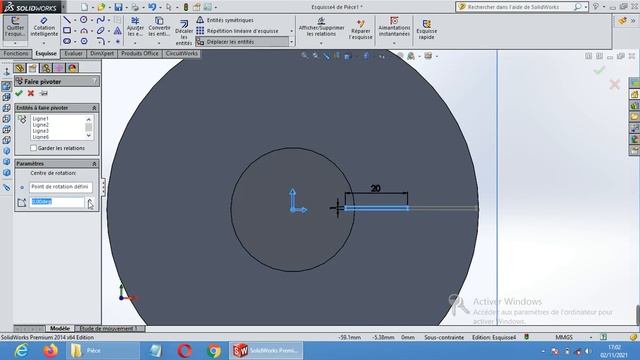Open Firefox from the taskbar
The height and width of the screenshot is (360, 640).
pyautogui.click(x=51, y=351)
